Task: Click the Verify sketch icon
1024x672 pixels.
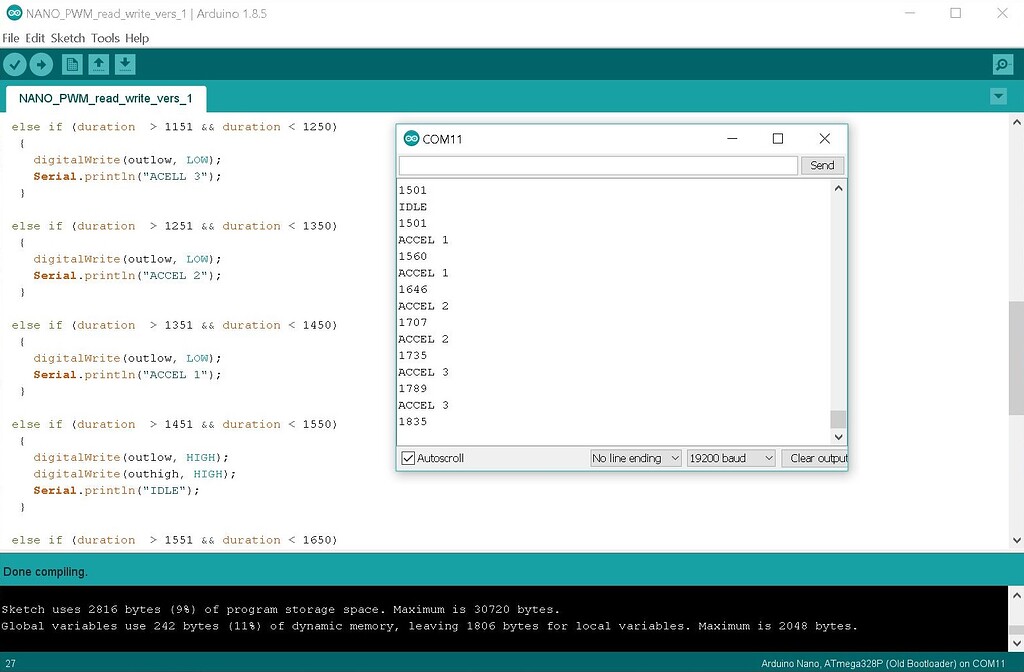Action: (x=15, y=63)
